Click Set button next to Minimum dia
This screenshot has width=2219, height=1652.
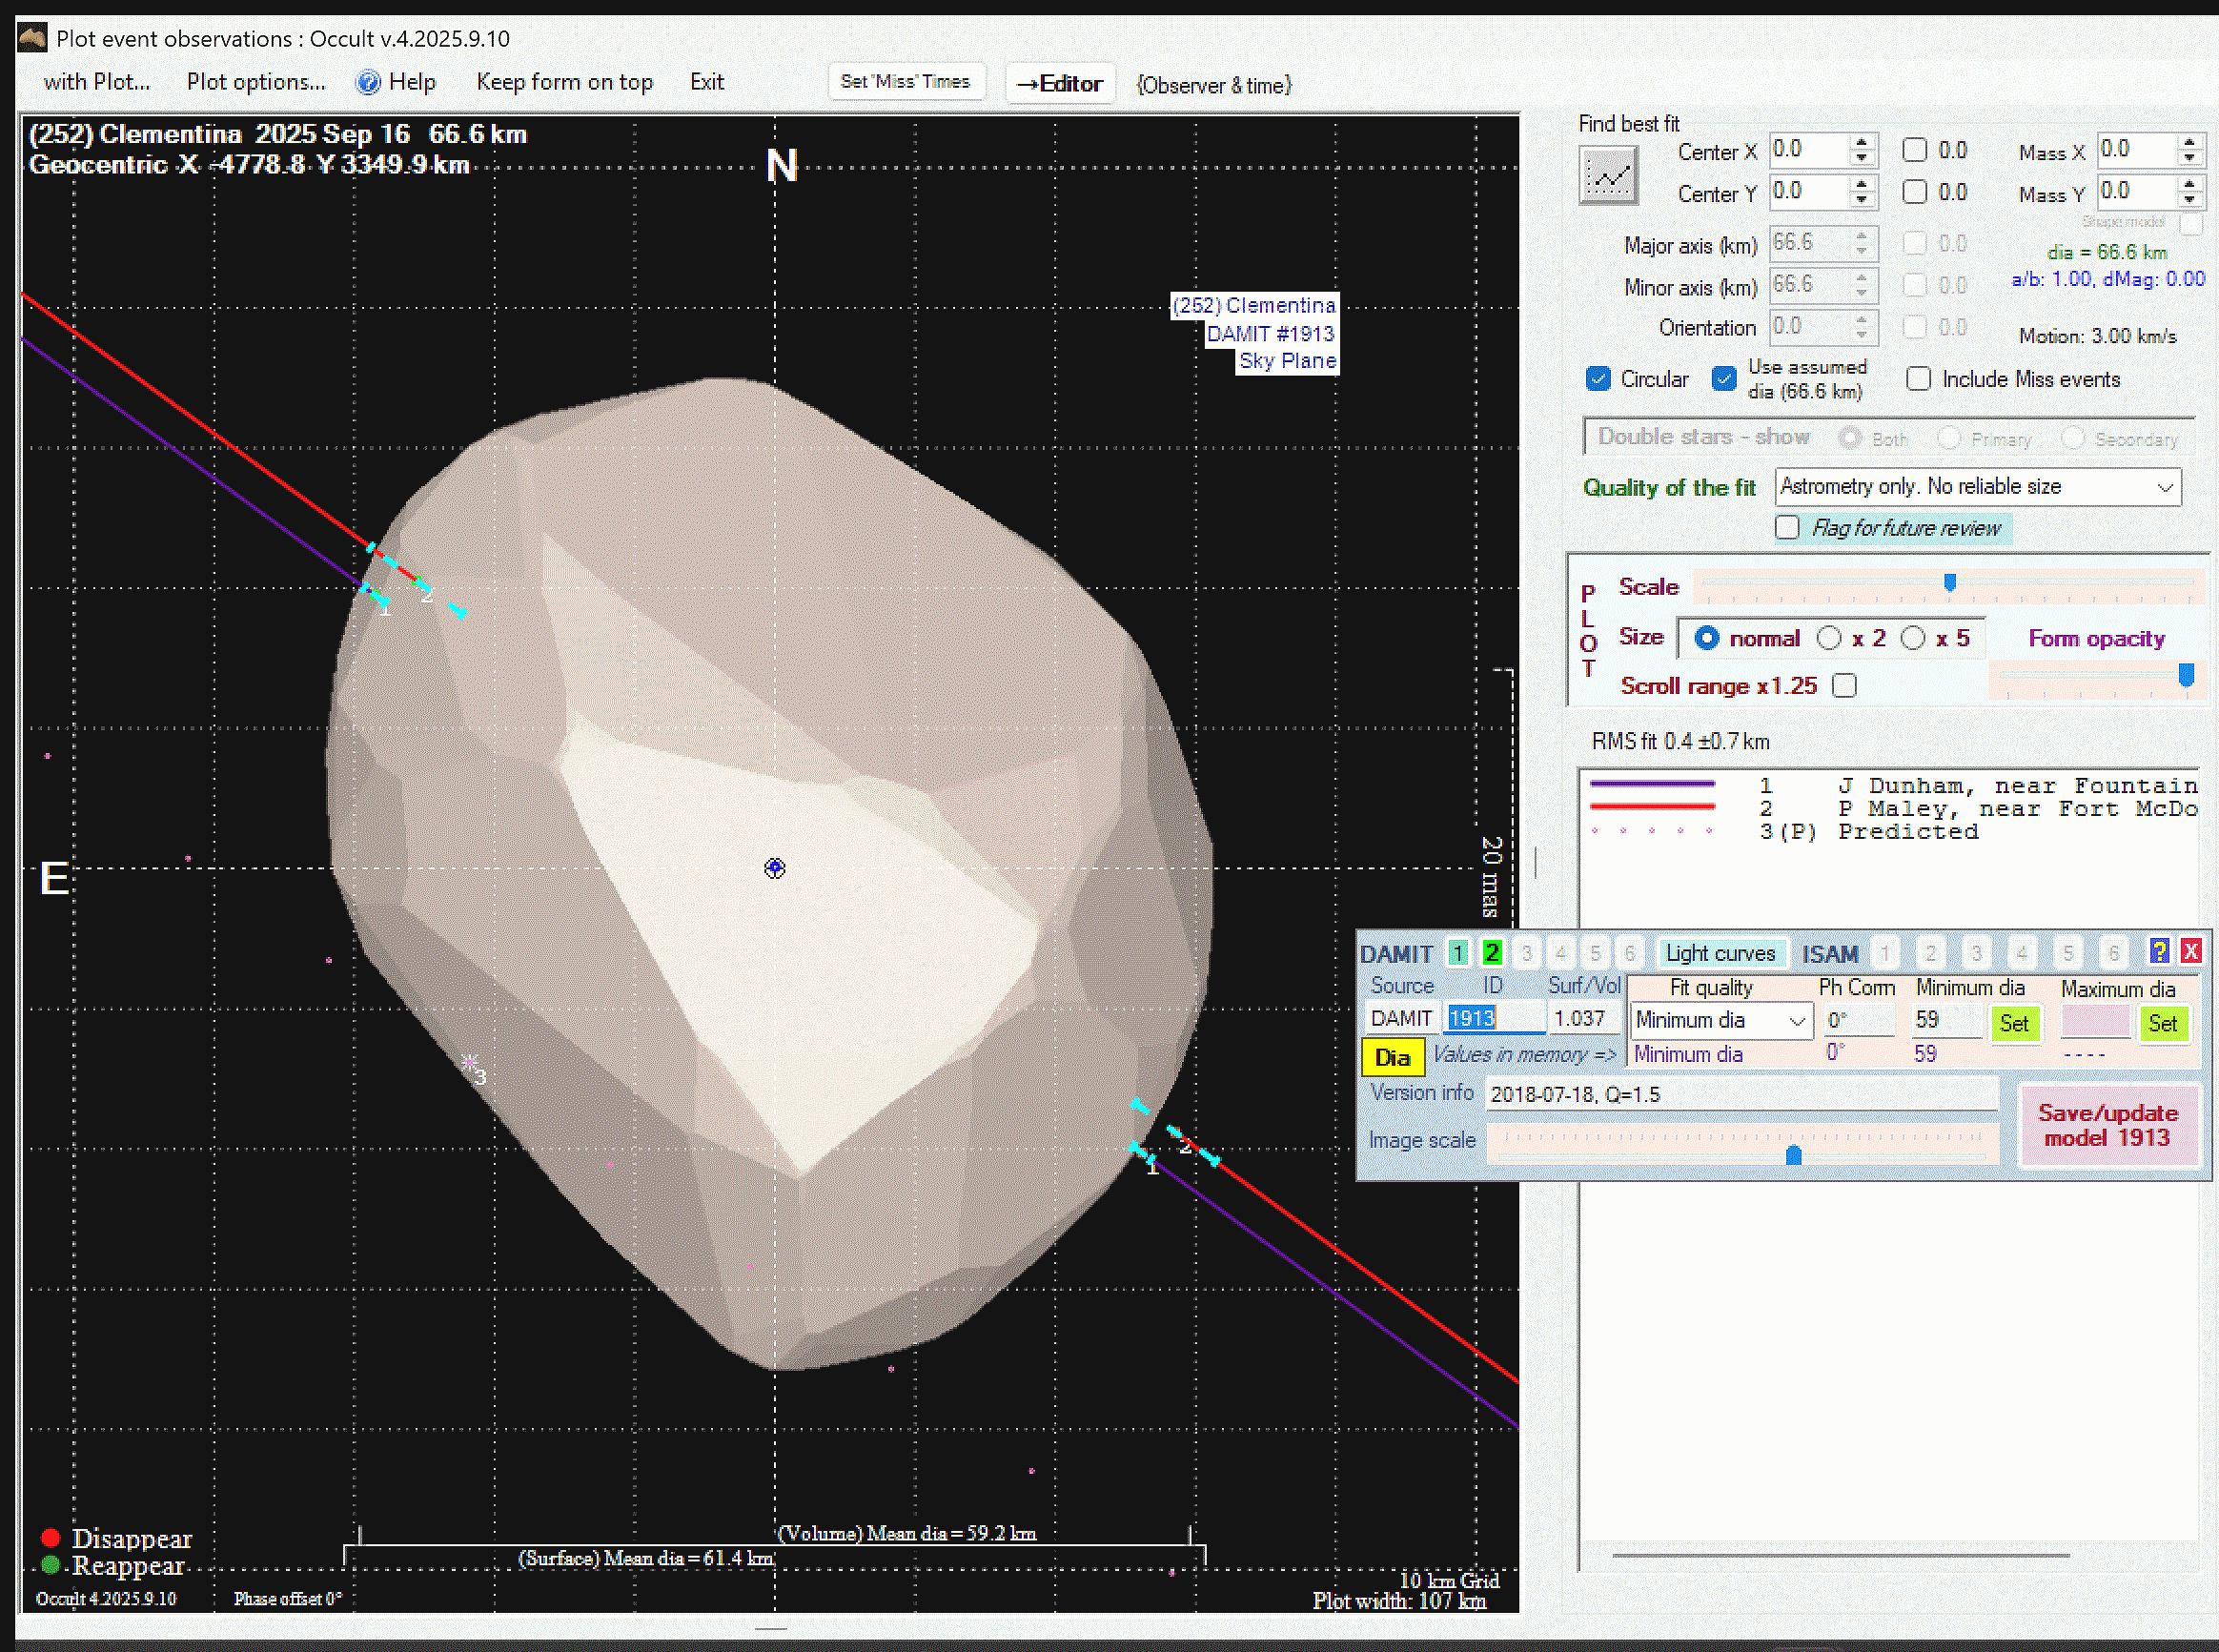coord(2013,1023)
